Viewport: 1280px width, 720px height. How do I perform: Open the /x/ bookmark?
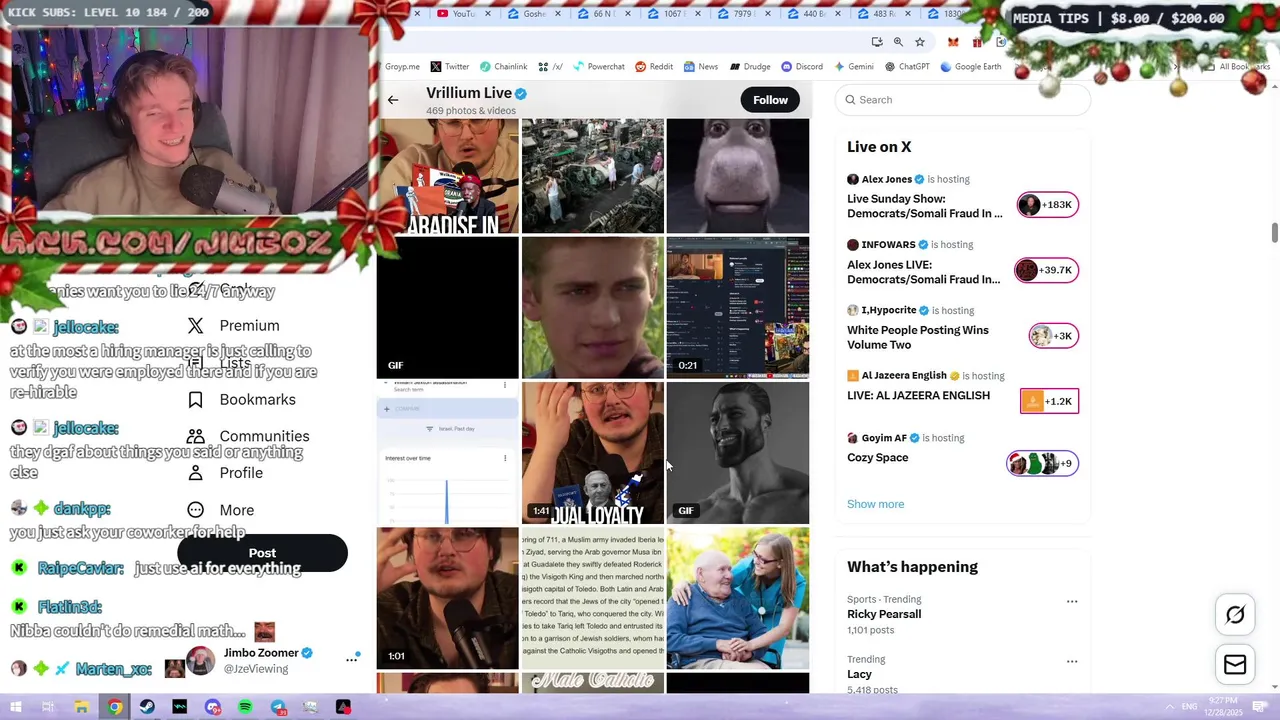pos(551,67)
